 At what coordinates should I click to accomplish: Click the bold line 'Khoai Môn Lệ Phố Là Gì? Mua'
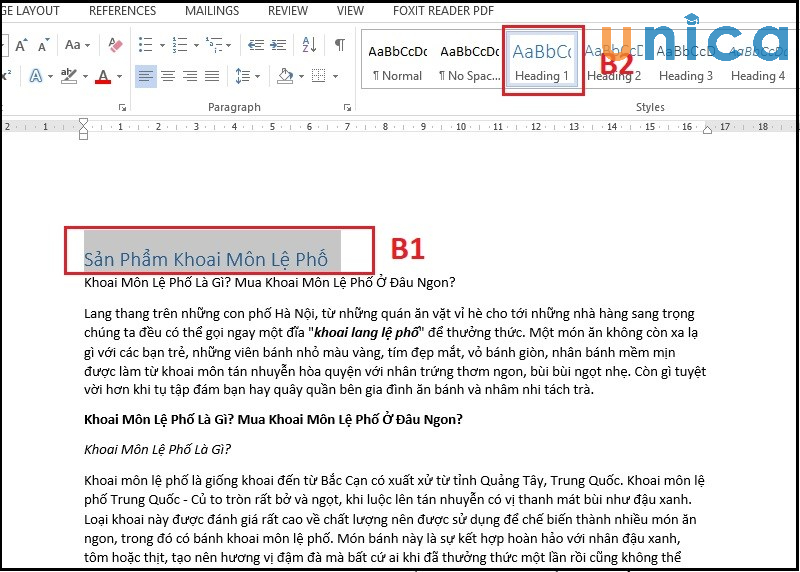(x=273, y=419)
